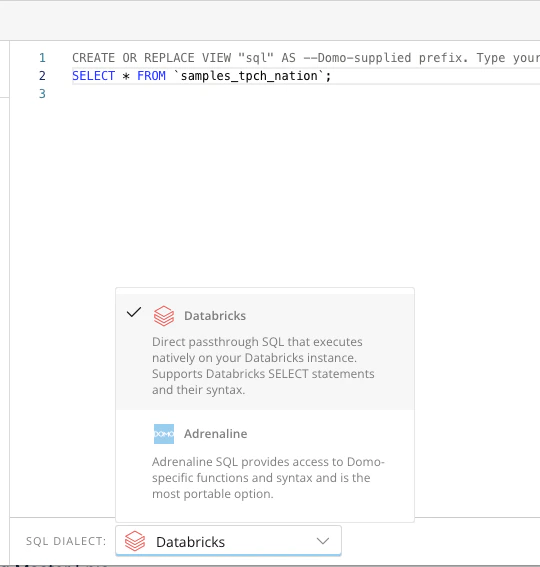Click line number 3 in the editor gutter
This screenshot has width=540, height=567.
point(42,94)
